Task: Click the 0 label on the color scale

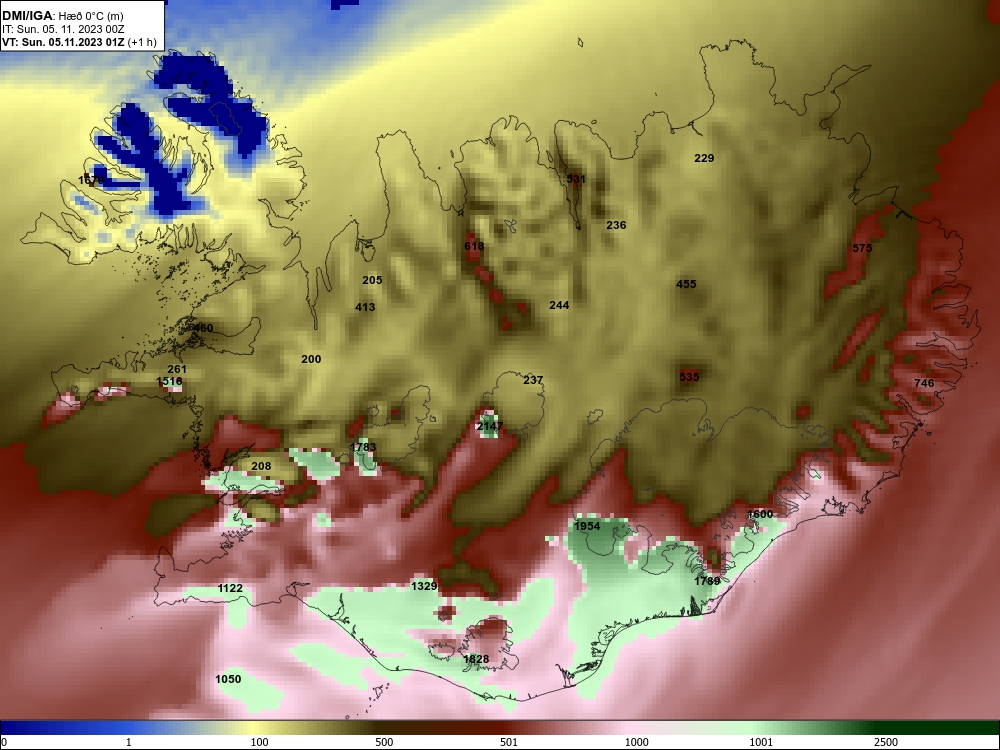Action: point(3,742)
